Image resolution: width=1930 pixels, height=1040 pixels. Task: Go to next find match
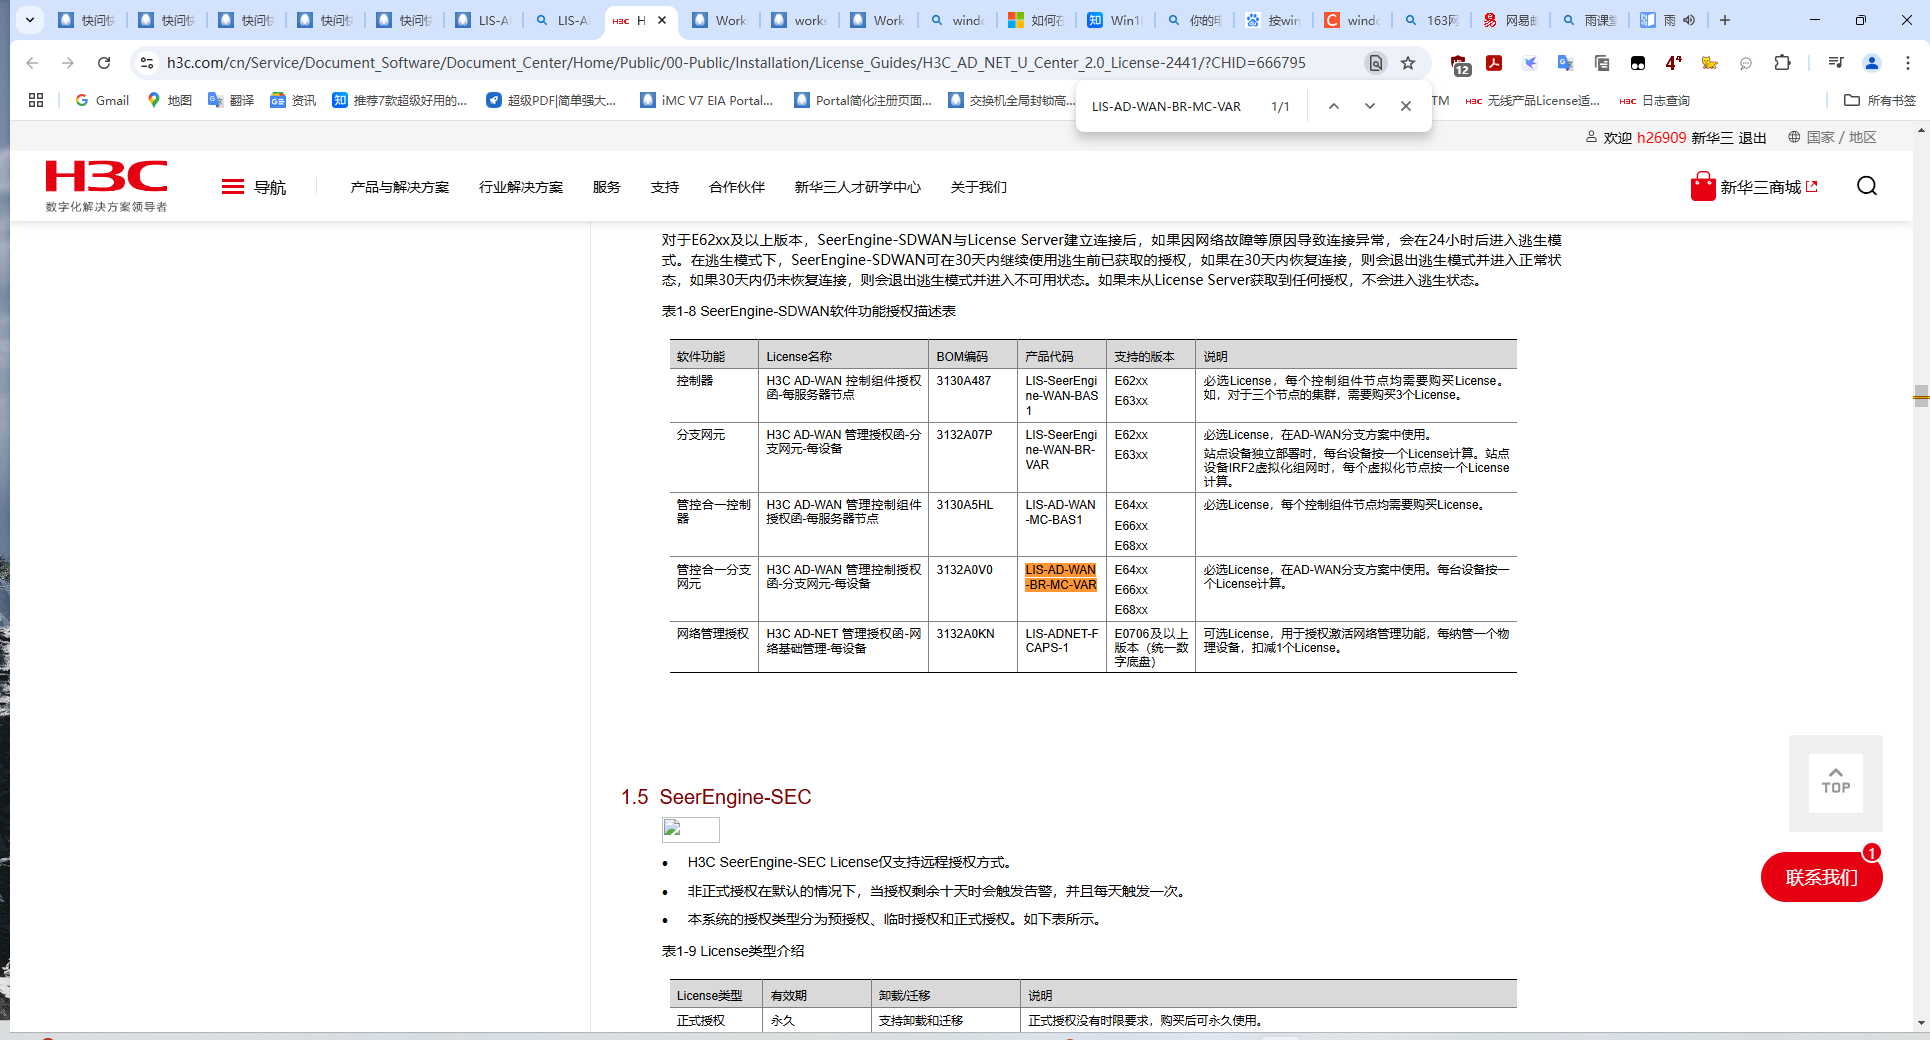1369,106
